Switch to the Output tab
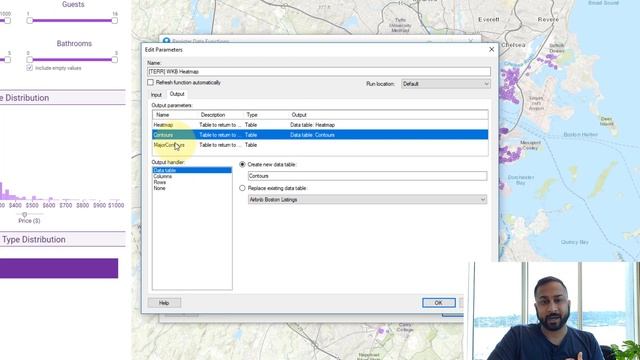The height and width of the screenshot is (360, 640). 177,94
